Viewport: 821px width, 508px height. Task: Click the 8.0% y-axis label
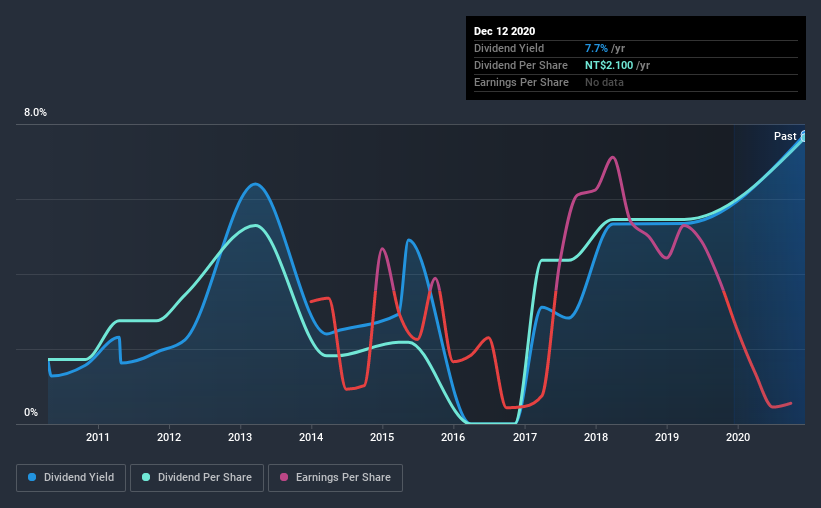click(x=35, y=113)
